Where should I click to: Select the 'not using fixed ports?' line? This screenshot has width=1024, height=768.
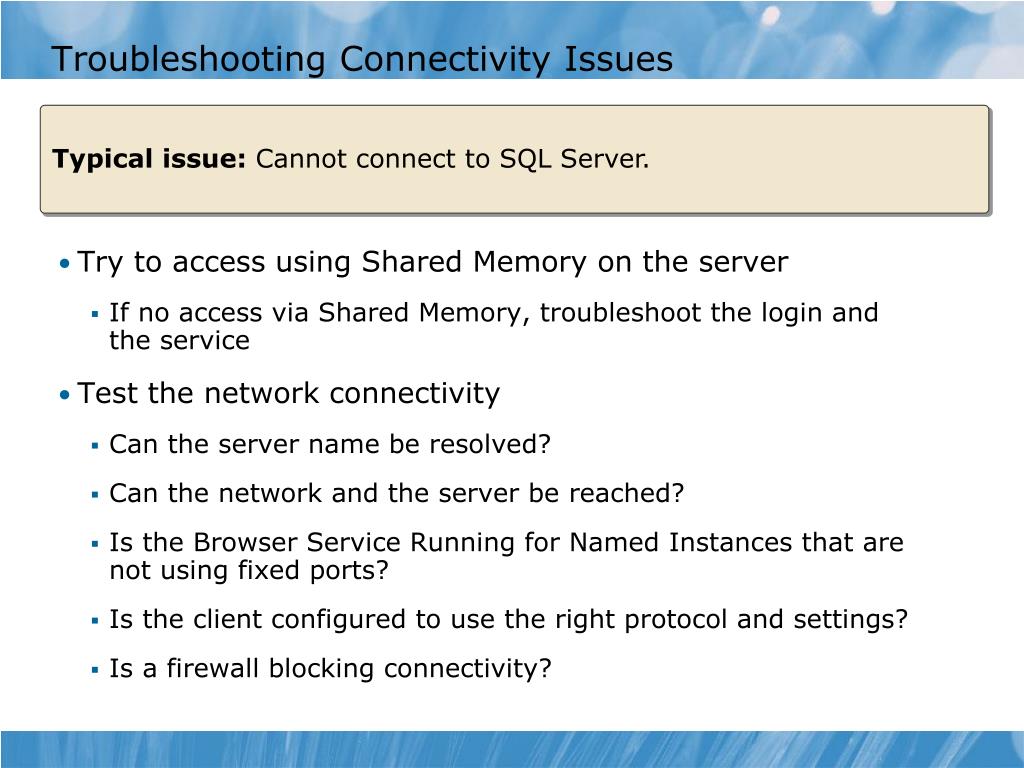(249, 571)
